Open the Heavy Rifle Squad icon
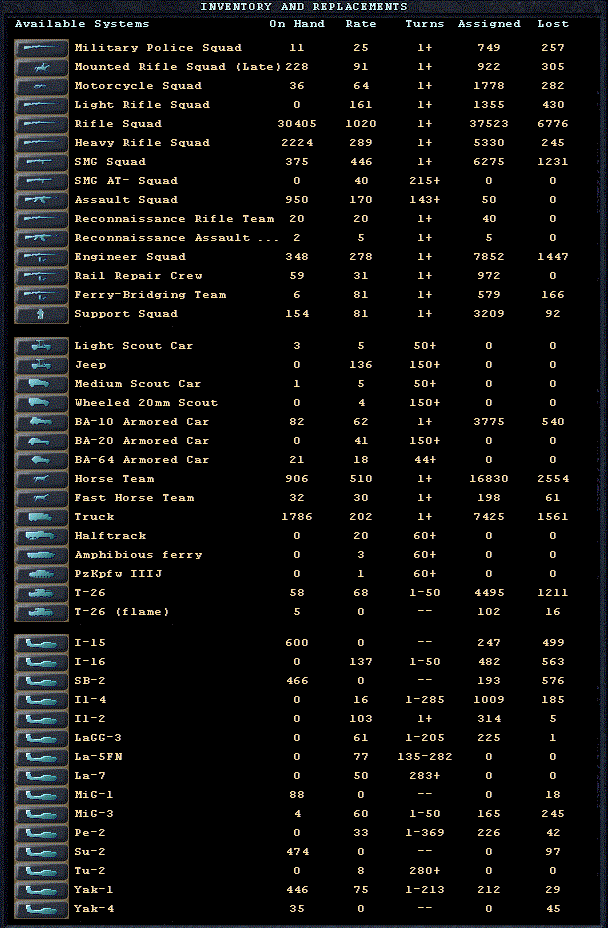The height and width of the screenshot is (928, 608). 41,143
